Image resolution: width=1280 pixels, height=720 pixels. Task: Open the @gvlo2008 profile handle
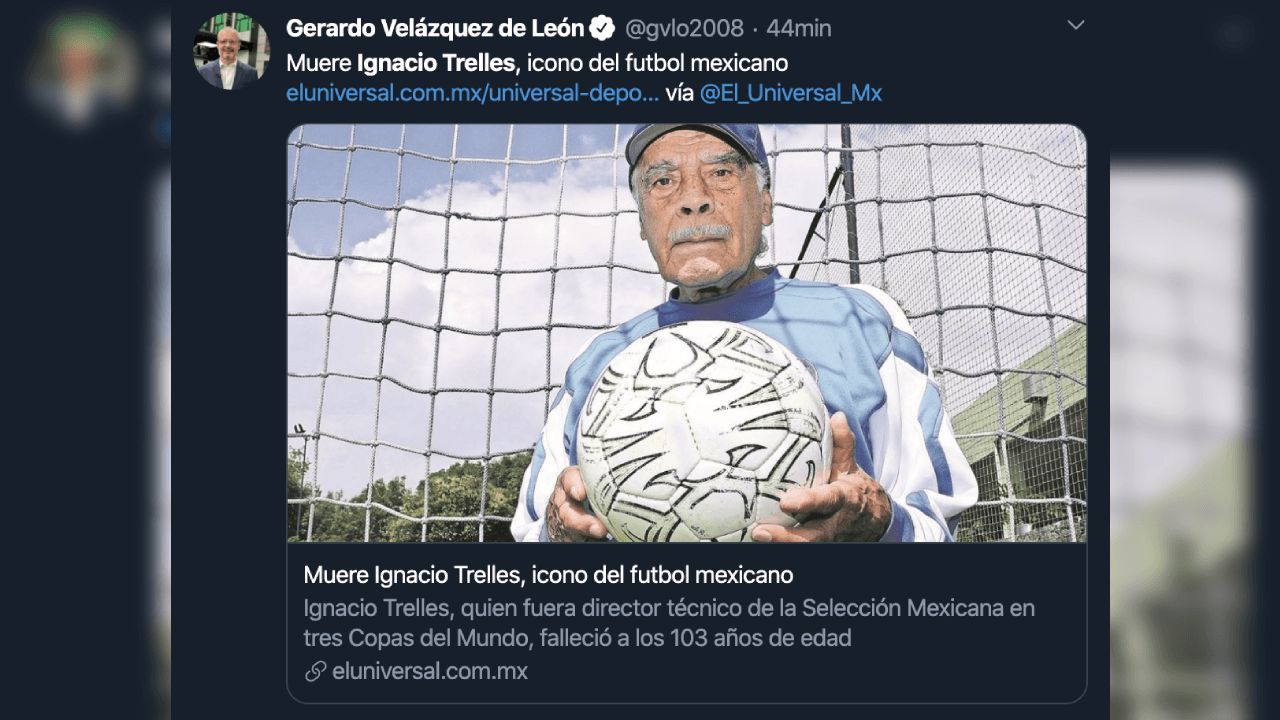(x=684, y=28)
